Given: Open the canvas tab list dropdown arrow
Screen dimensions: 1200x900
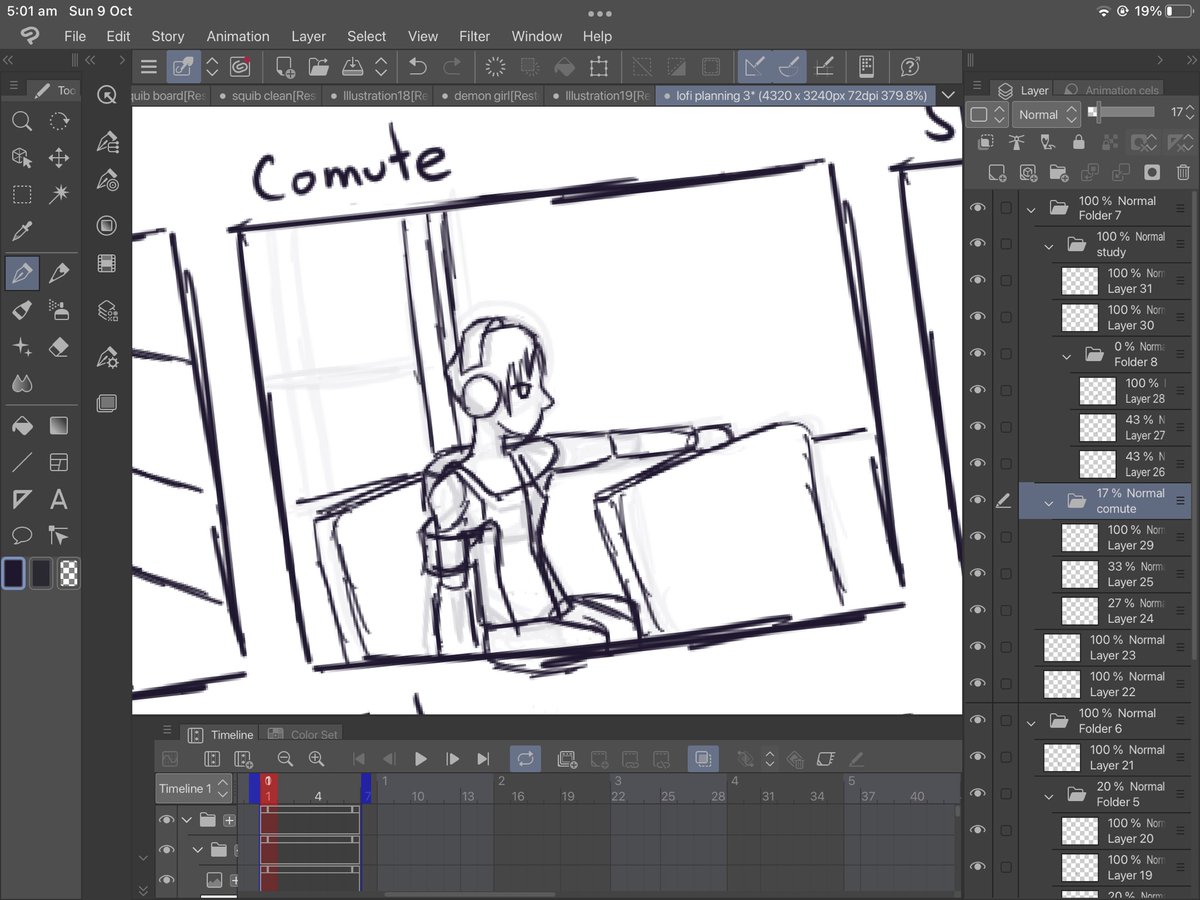Looking at the screenshot, I should (949, 95).
